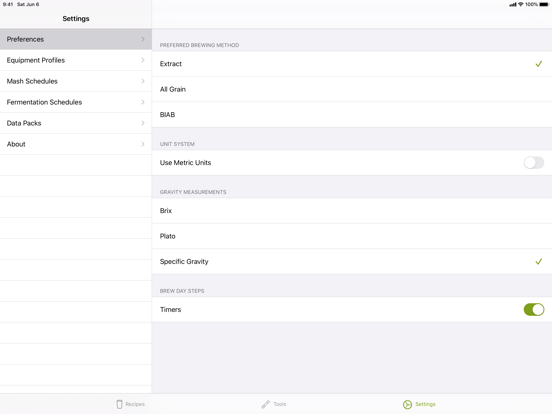Expand About row chevron
This screenshot has height=414, width=552.
click(x=143, y=144)
